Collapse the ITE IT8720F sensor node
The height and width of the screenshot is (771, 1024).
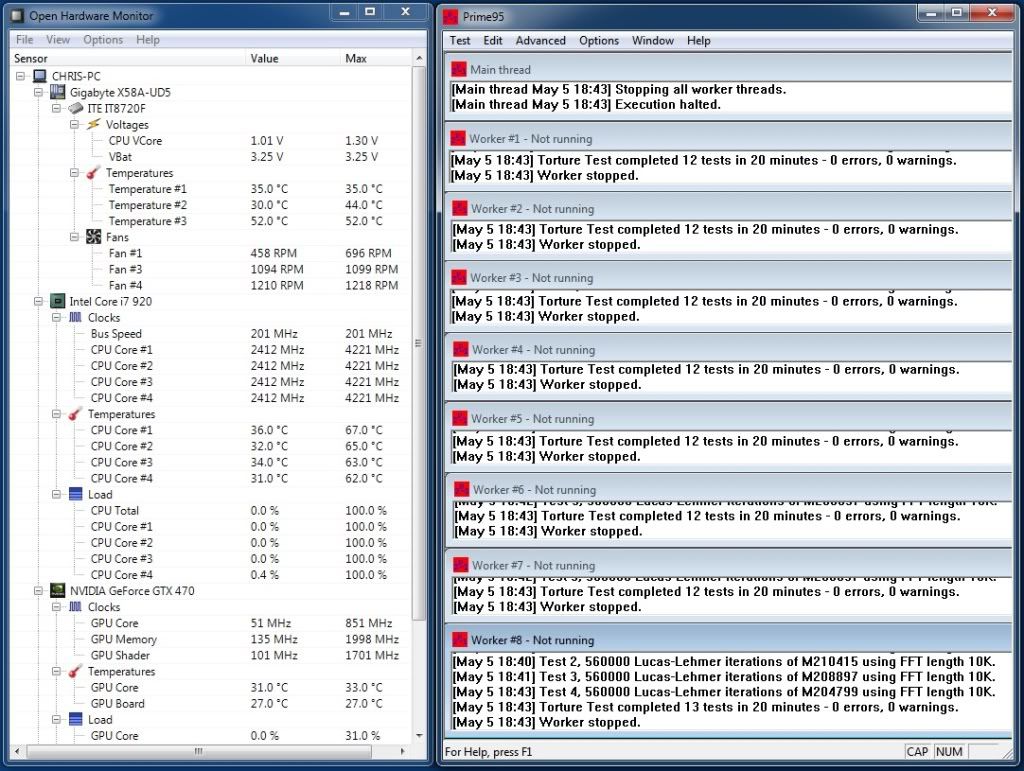(x=57, y=108)
